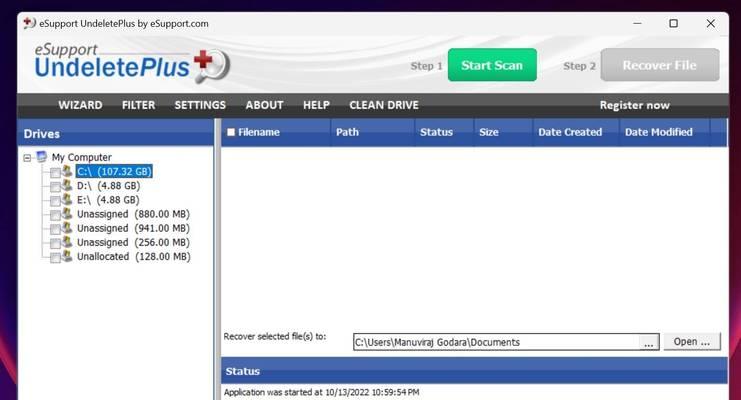
Task: Toggle the select-all Filename checkbox
Action: pos(231,132)
